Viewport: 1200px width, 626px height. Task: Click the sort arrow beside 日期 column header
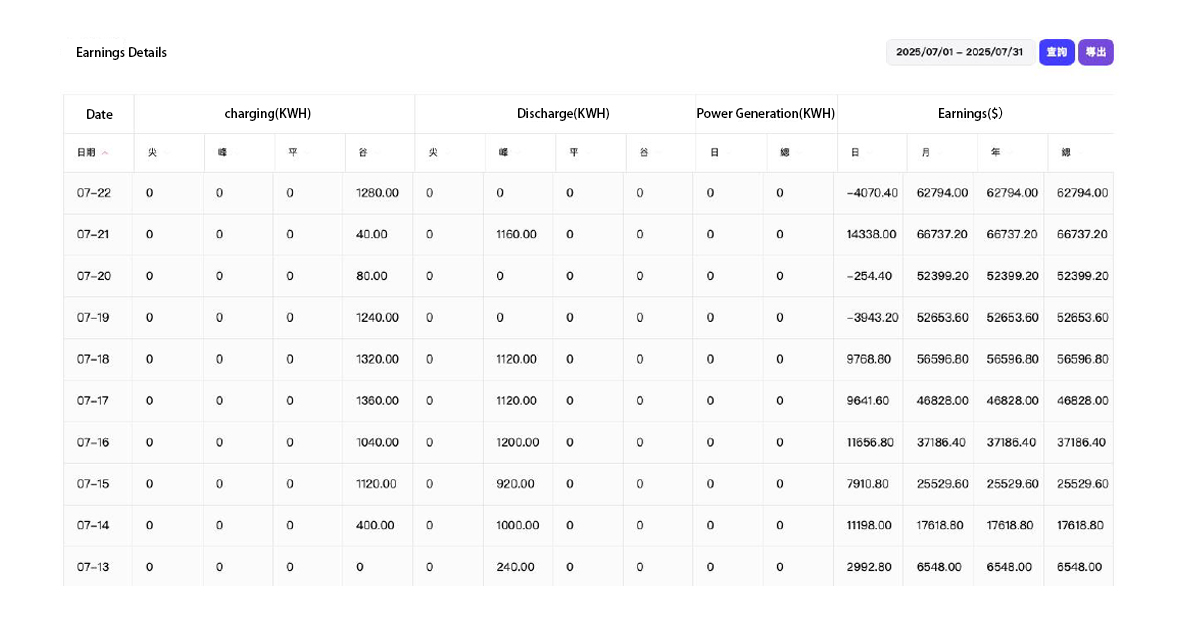tap(105, 153)
